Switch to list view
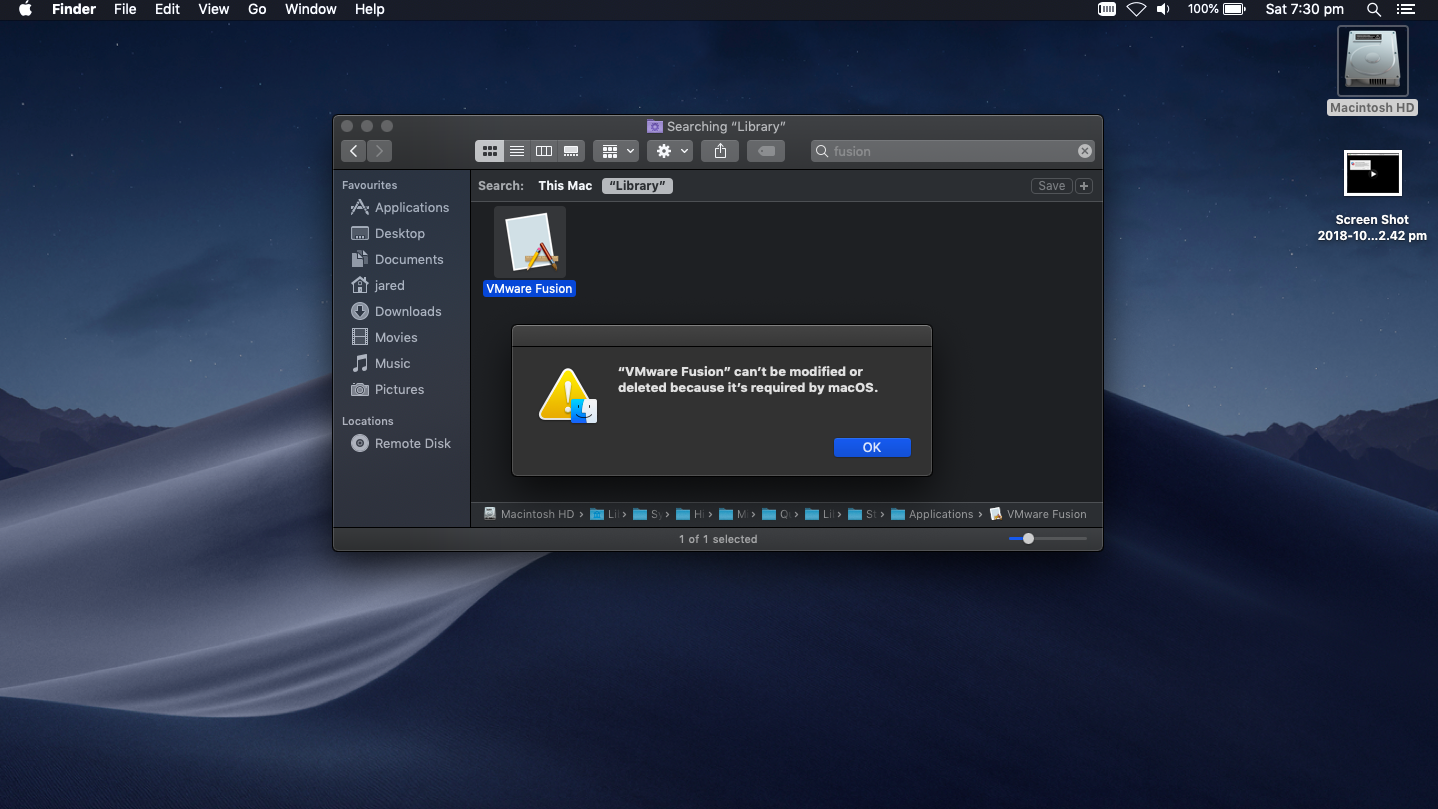This screenshot has height=809, width=1438. (x=517, y=151)
